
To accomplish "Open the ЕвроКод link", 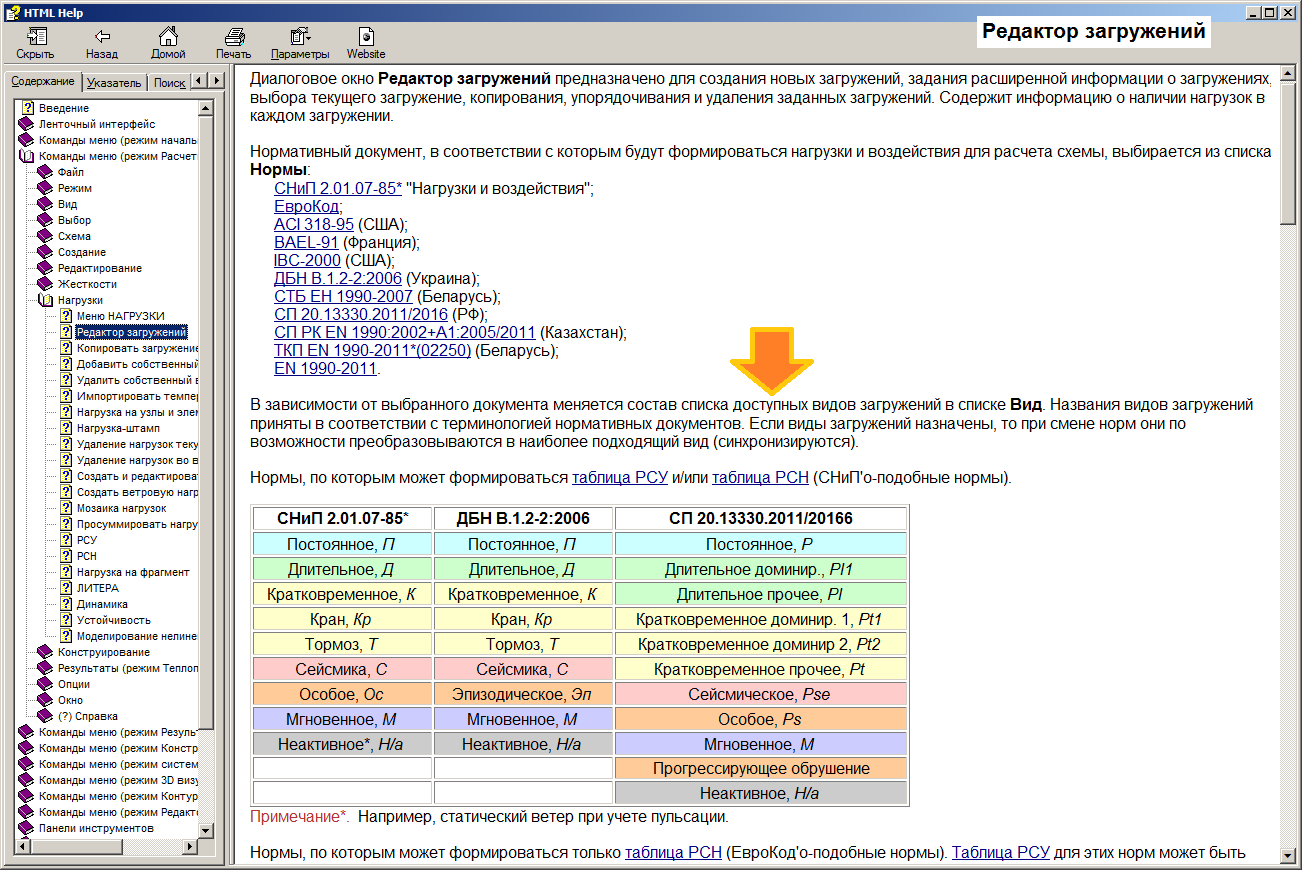I will click(307, 206).
